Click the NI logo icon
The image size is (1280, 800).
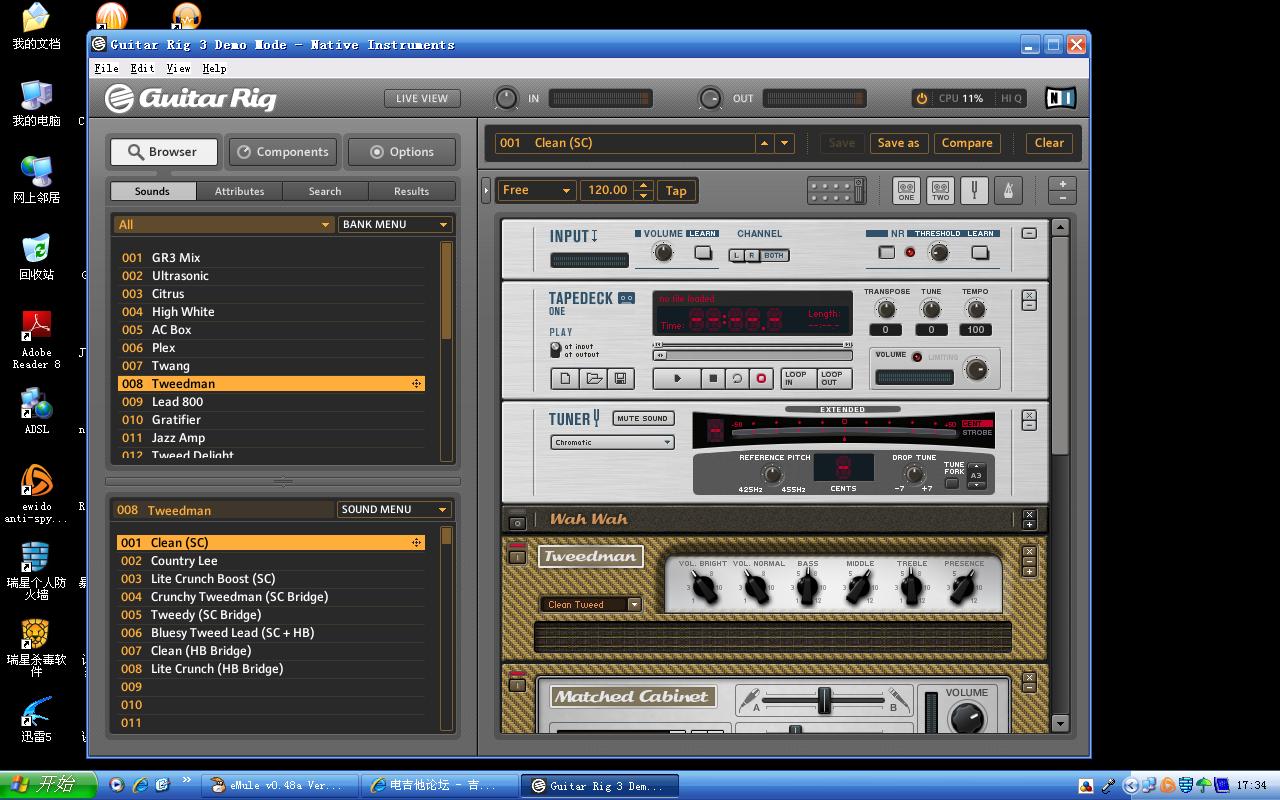[x=1060, y=98]
